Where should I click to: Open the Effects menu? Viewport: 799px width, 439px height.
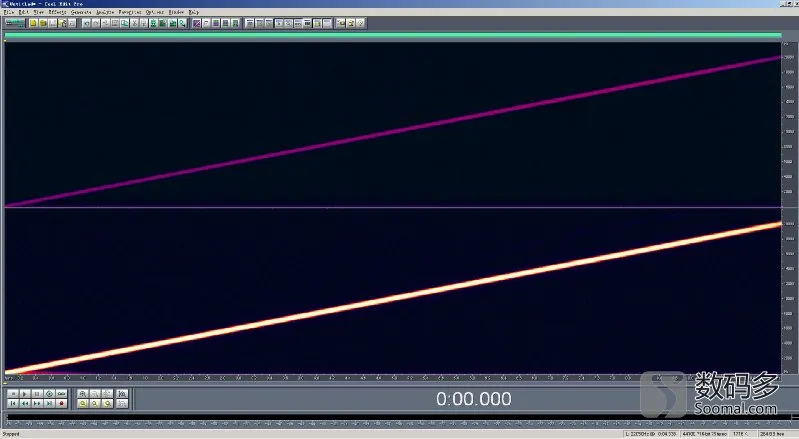(x=58, y=12)
